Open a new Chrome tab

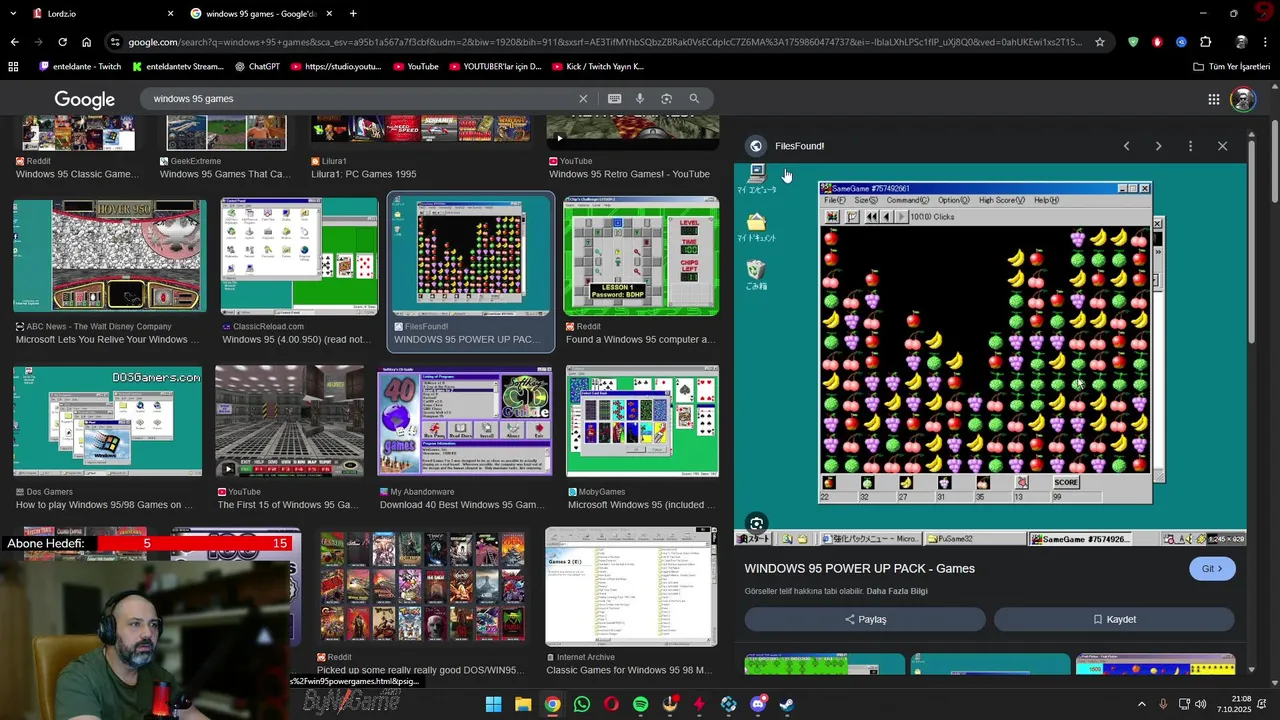(353, 14)
